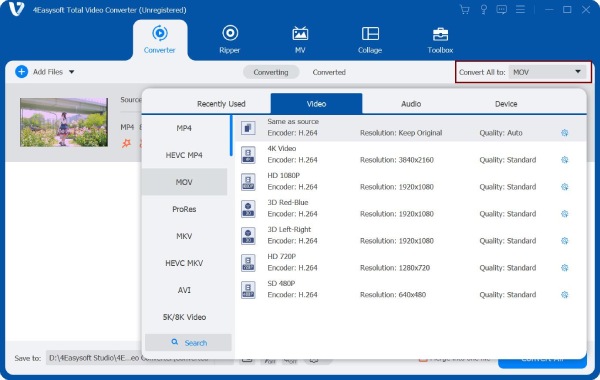Click the 4Easysoft logo icon
The width and height of the screenshot is (600, 380).
(x=16, y=9)
